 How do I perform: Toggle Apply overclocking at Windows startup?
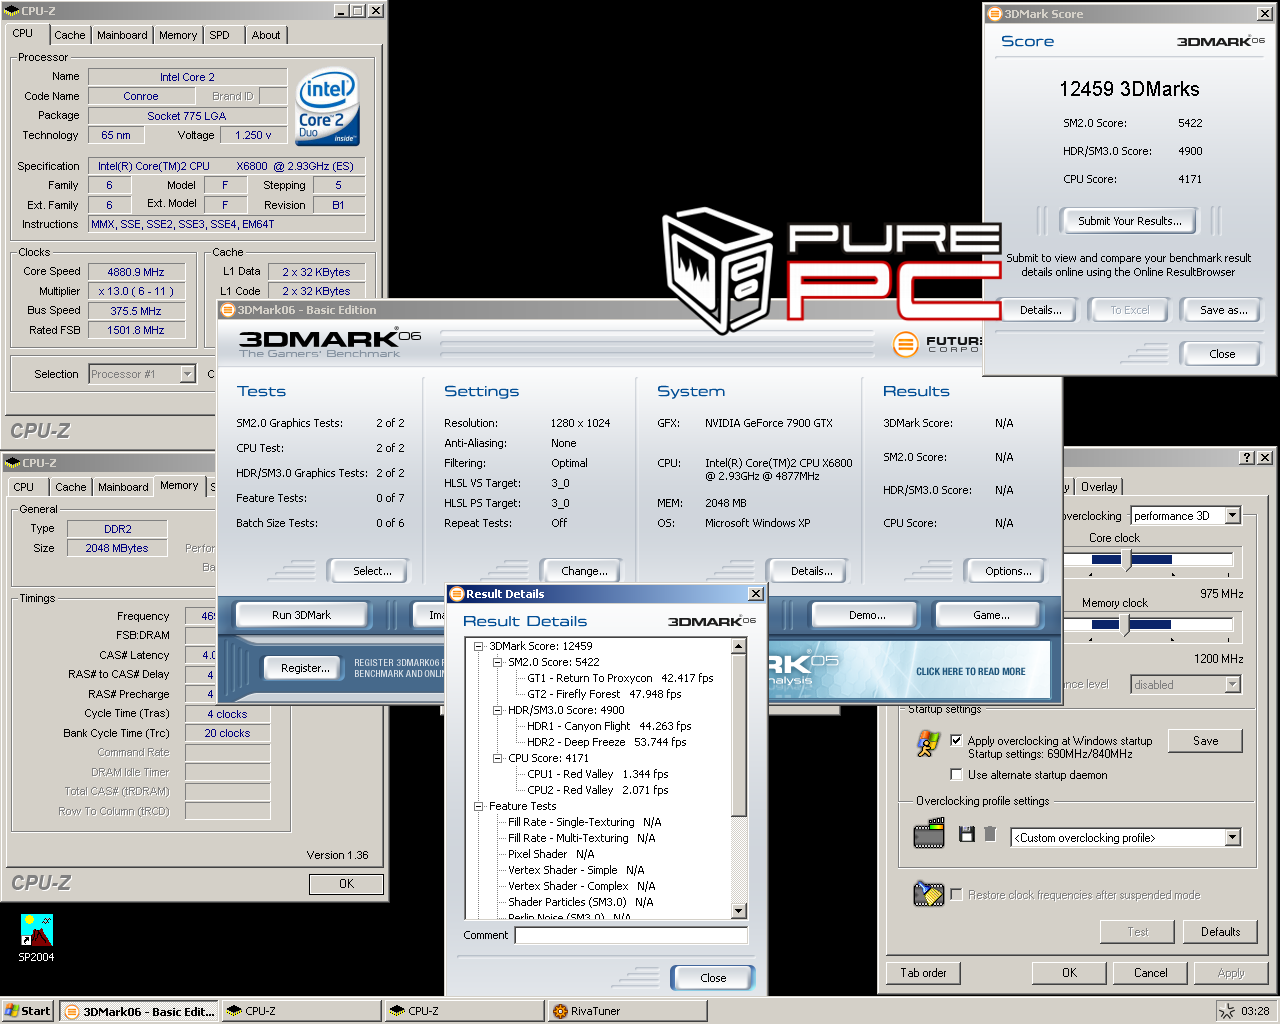(x=956, y=741)
